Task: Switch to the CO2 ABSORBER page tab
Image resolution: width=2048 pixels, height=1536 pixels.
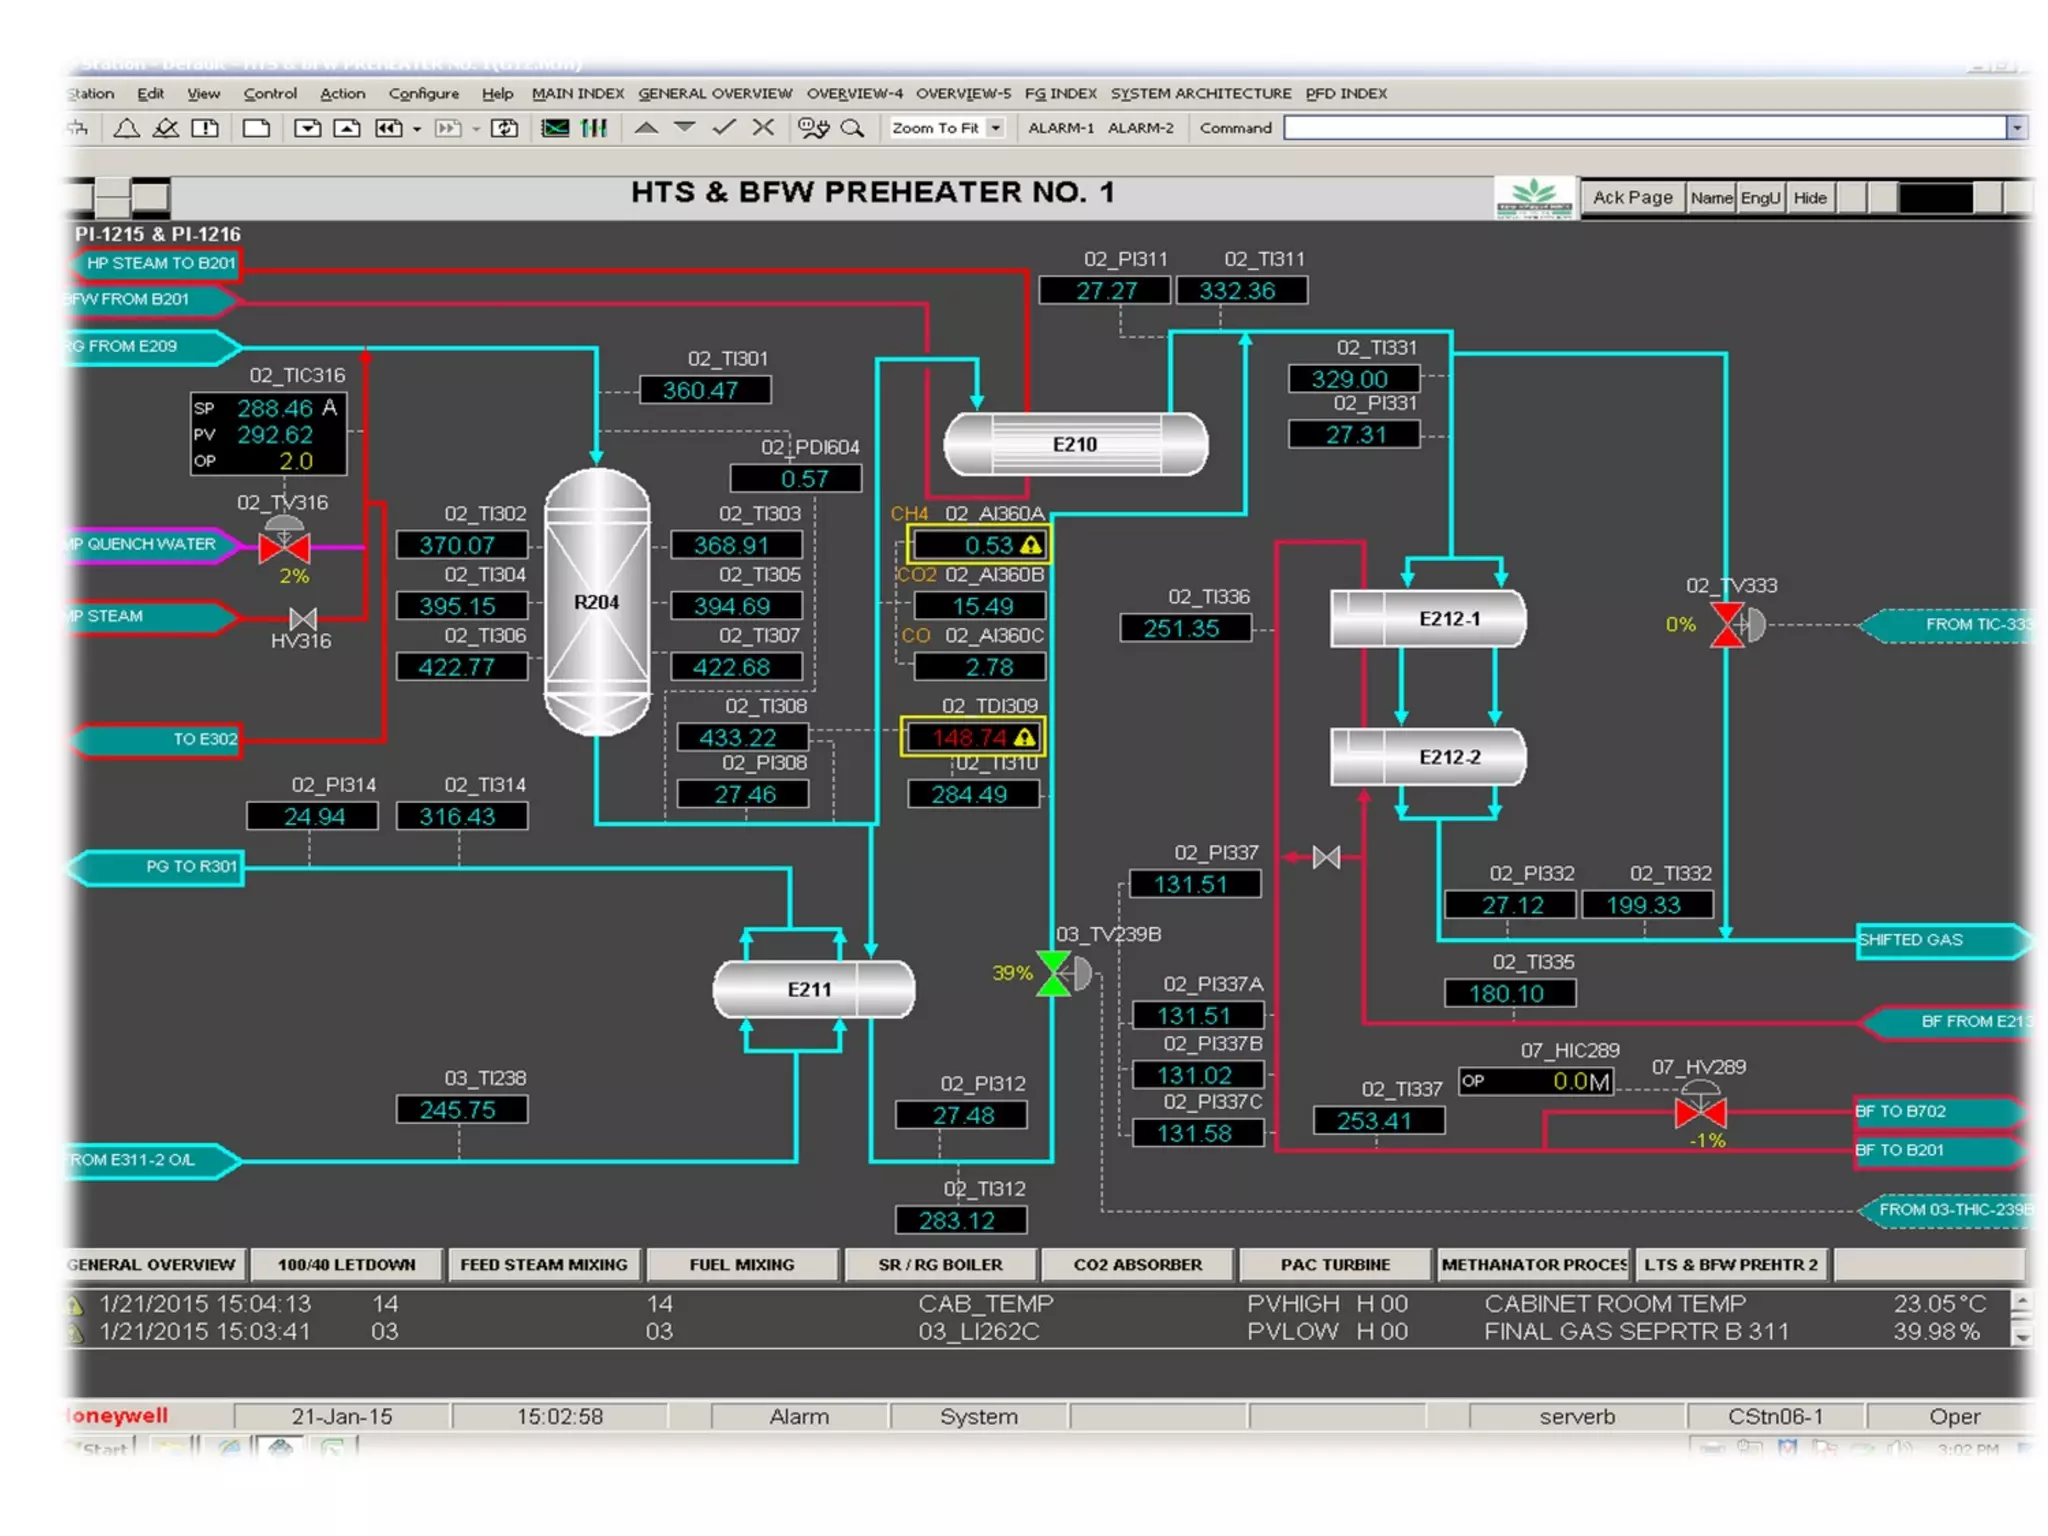Action: (x=1137, y=1264)
